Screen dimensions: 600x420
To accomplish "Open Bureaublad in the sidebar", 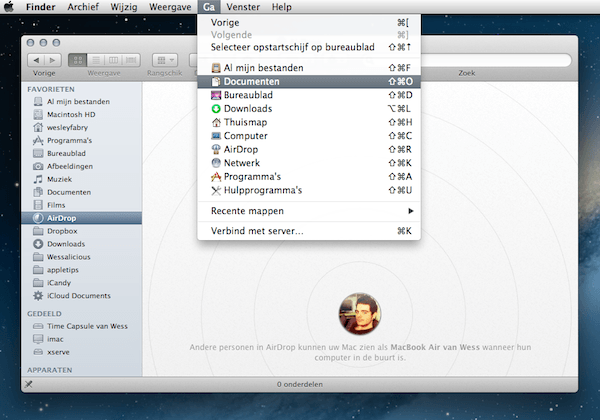I will point(82,153).
